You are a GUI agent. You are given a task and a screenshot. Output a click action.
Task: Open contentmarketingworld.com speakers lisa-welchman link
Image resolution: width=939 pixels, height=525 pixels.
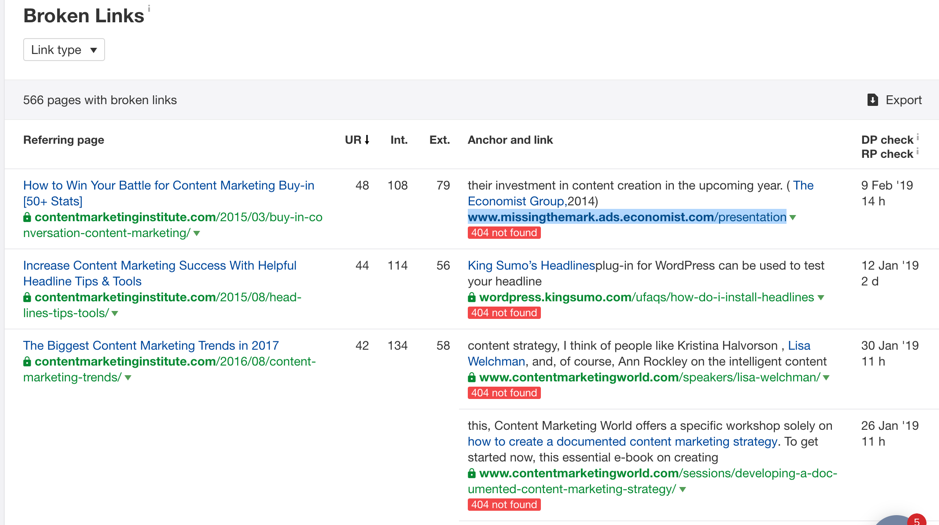point(649,378)
